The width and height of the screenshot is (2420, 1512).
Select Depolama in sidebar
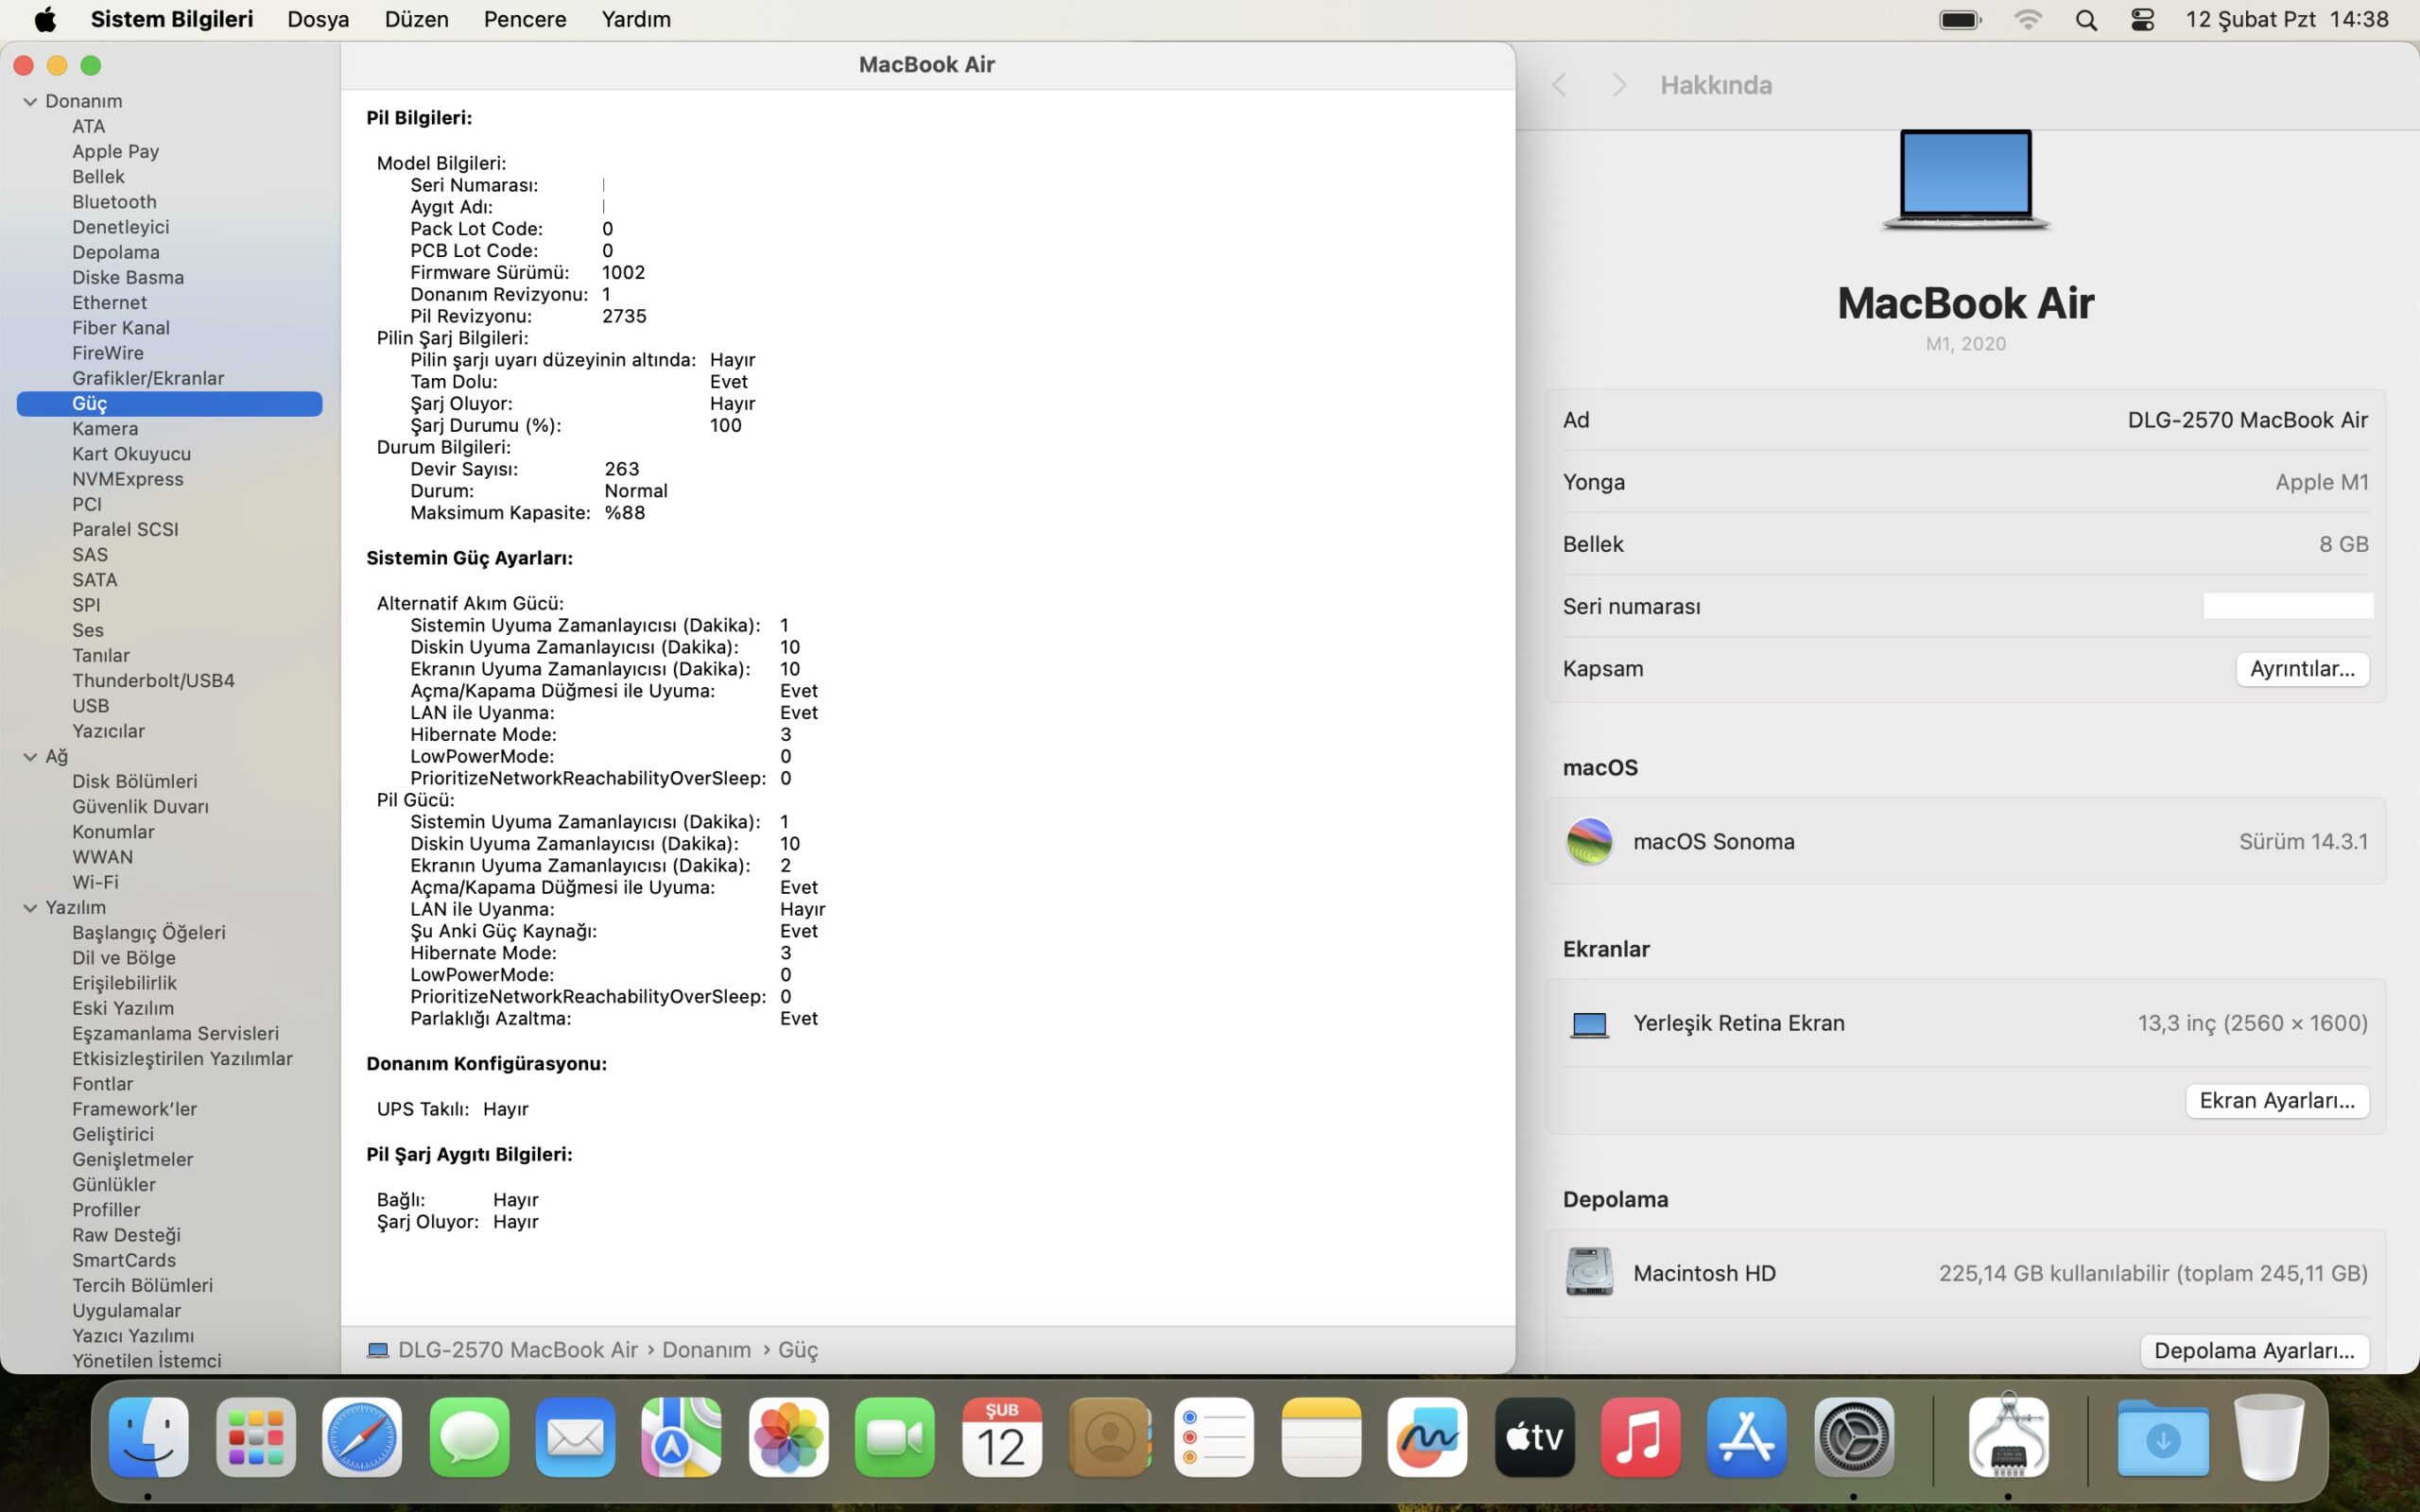[115, 252]
